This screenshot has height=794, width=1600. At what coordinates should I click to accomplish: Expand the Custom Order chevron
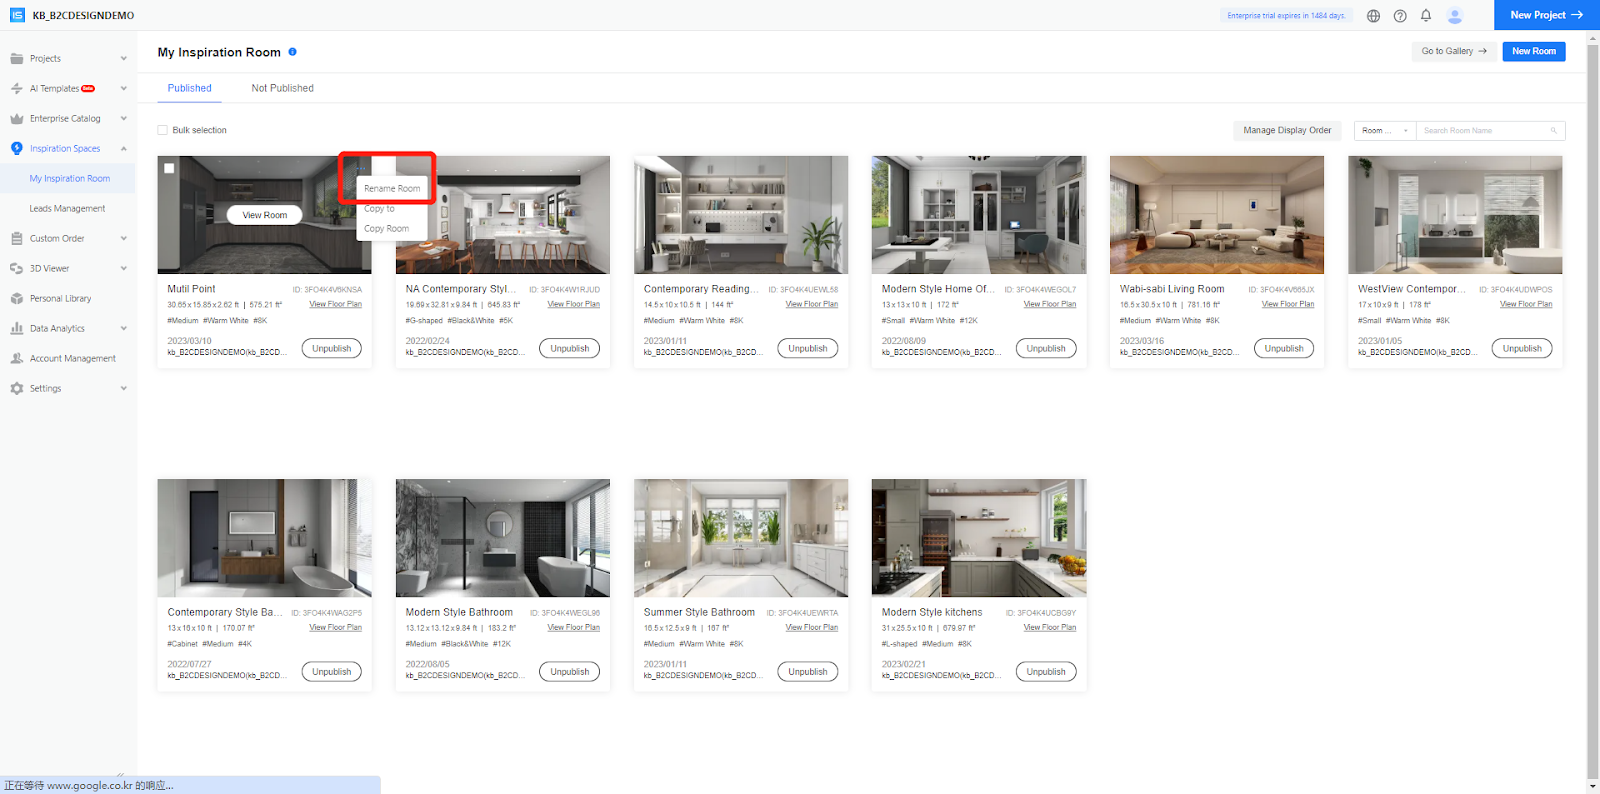pyautogui.click(x=124, y=239)
